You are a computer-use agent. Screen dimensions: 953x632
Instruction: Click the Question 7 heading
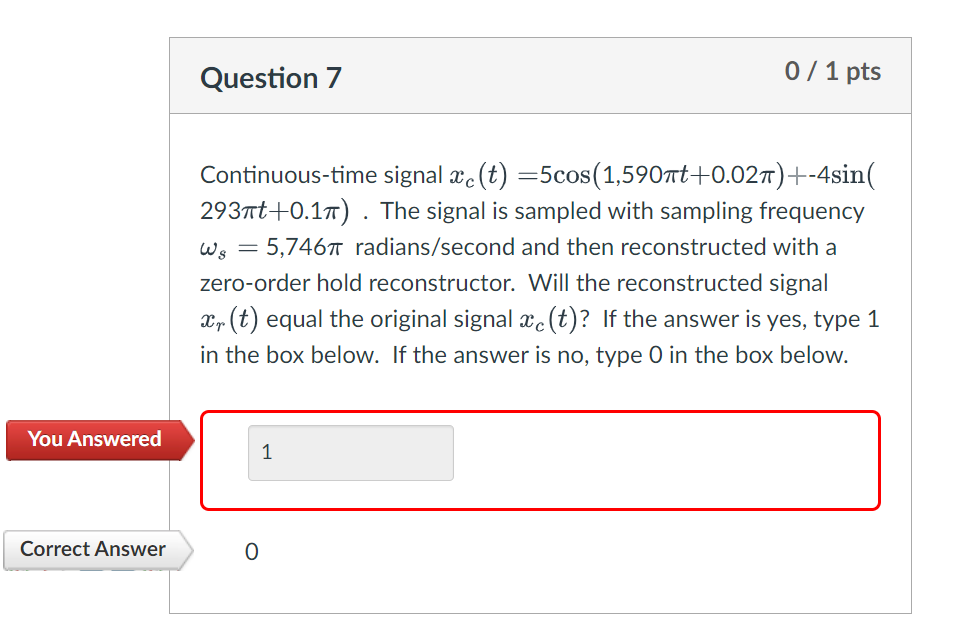(x=270, y=77)
